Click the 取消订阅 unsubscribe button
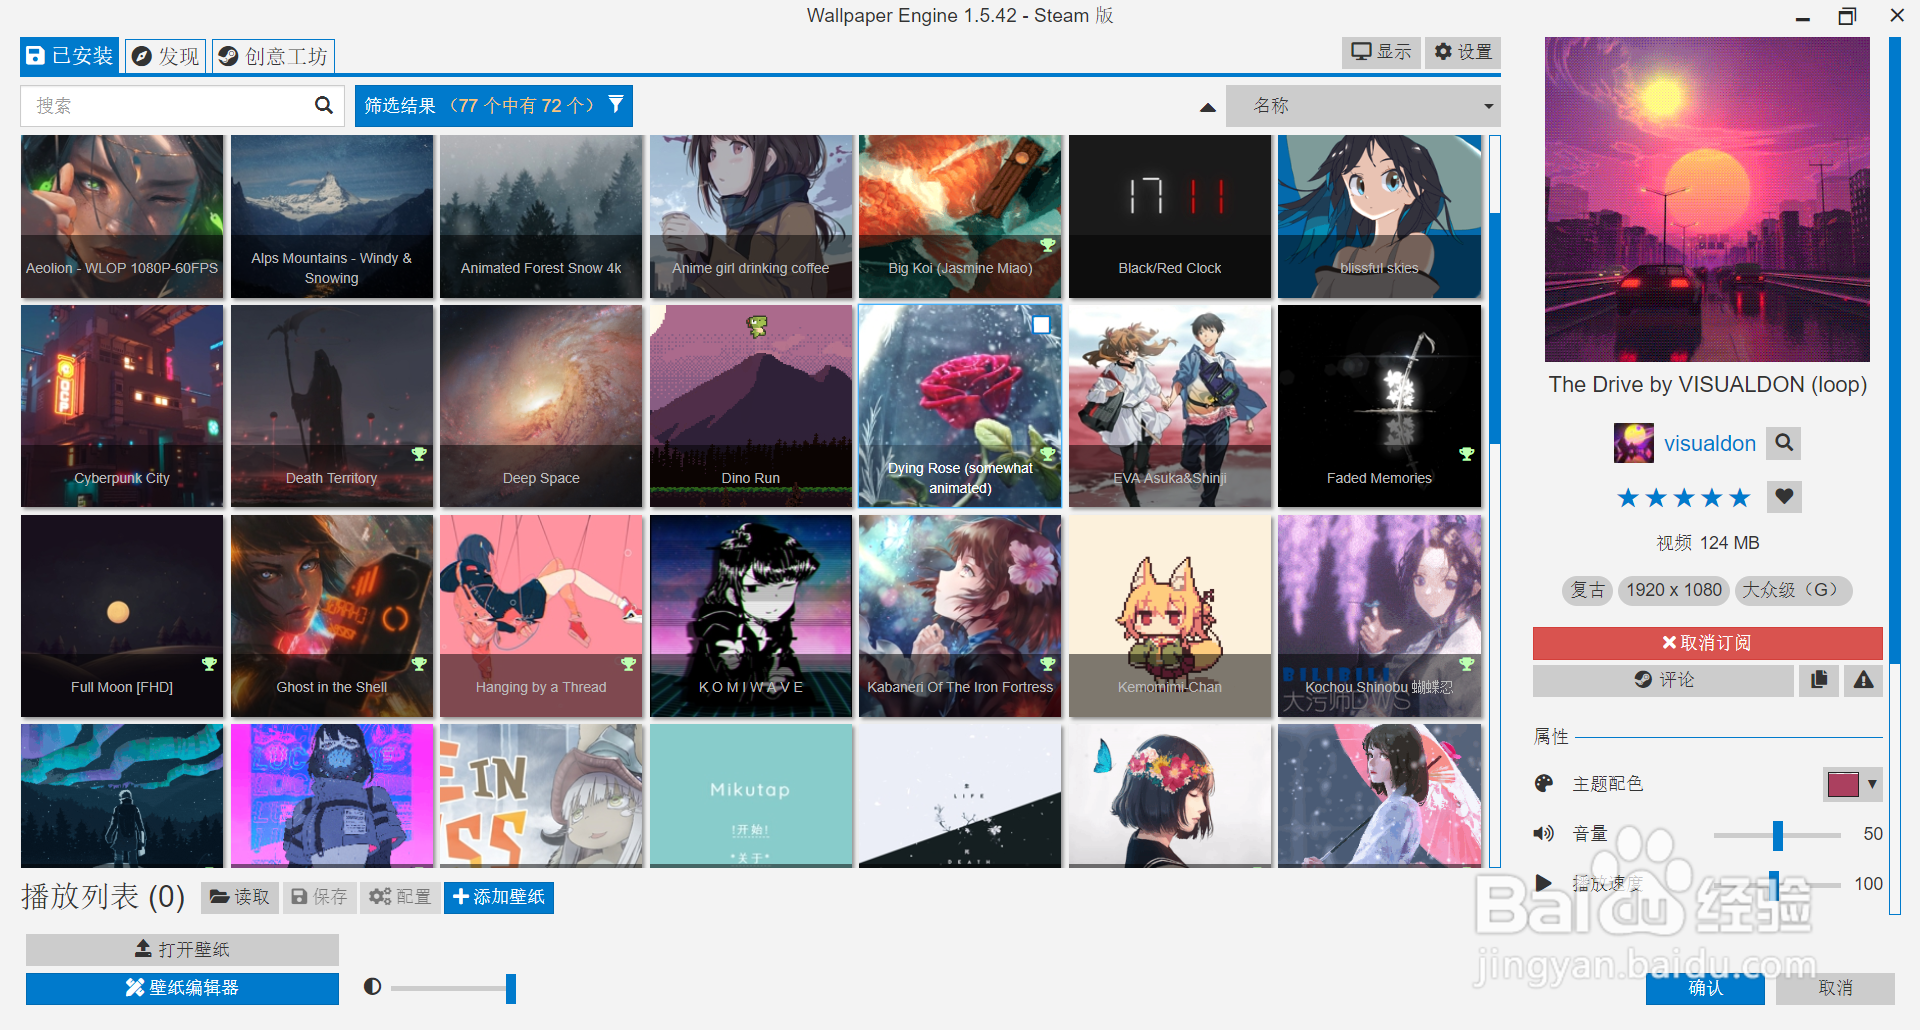Image resolution: width=1920 pixels, height=1030 pixels. click(1706, 642)
